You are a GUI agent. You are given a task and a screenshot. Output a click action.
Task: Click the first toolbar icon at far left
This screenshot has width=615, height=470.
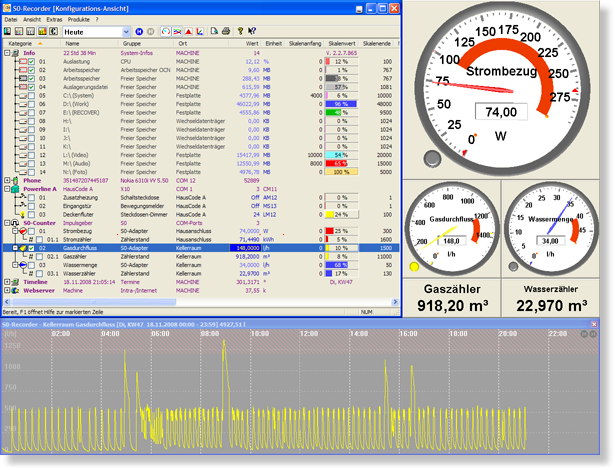(9, 32)
